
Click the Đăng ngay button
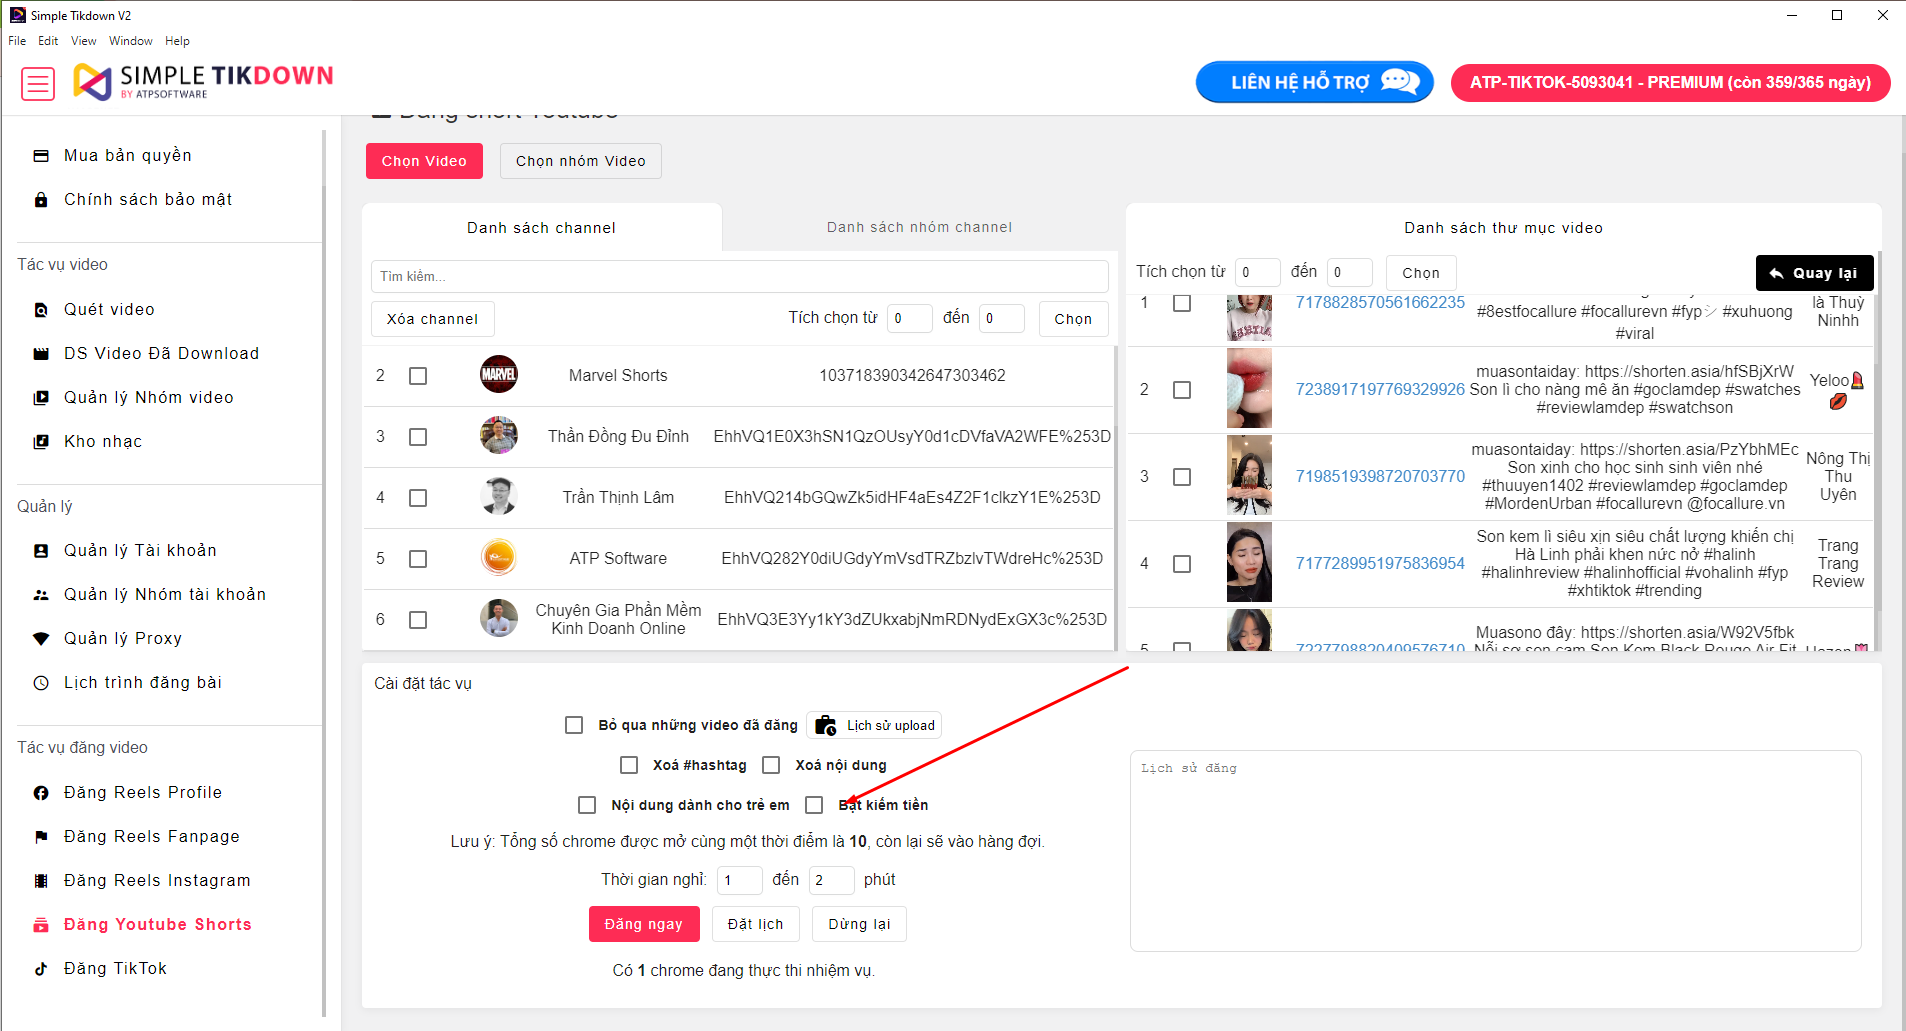pyautogui.click(x=643, y=924)
